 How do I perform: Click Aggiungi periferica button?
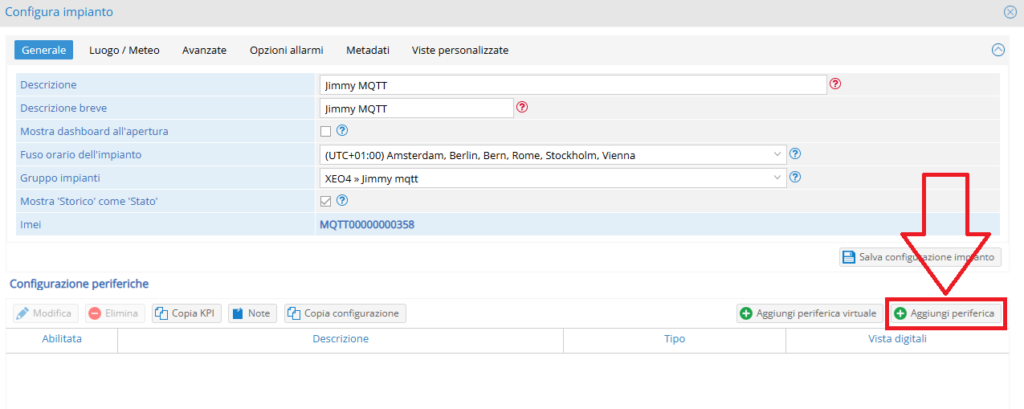tap(944, 313)
